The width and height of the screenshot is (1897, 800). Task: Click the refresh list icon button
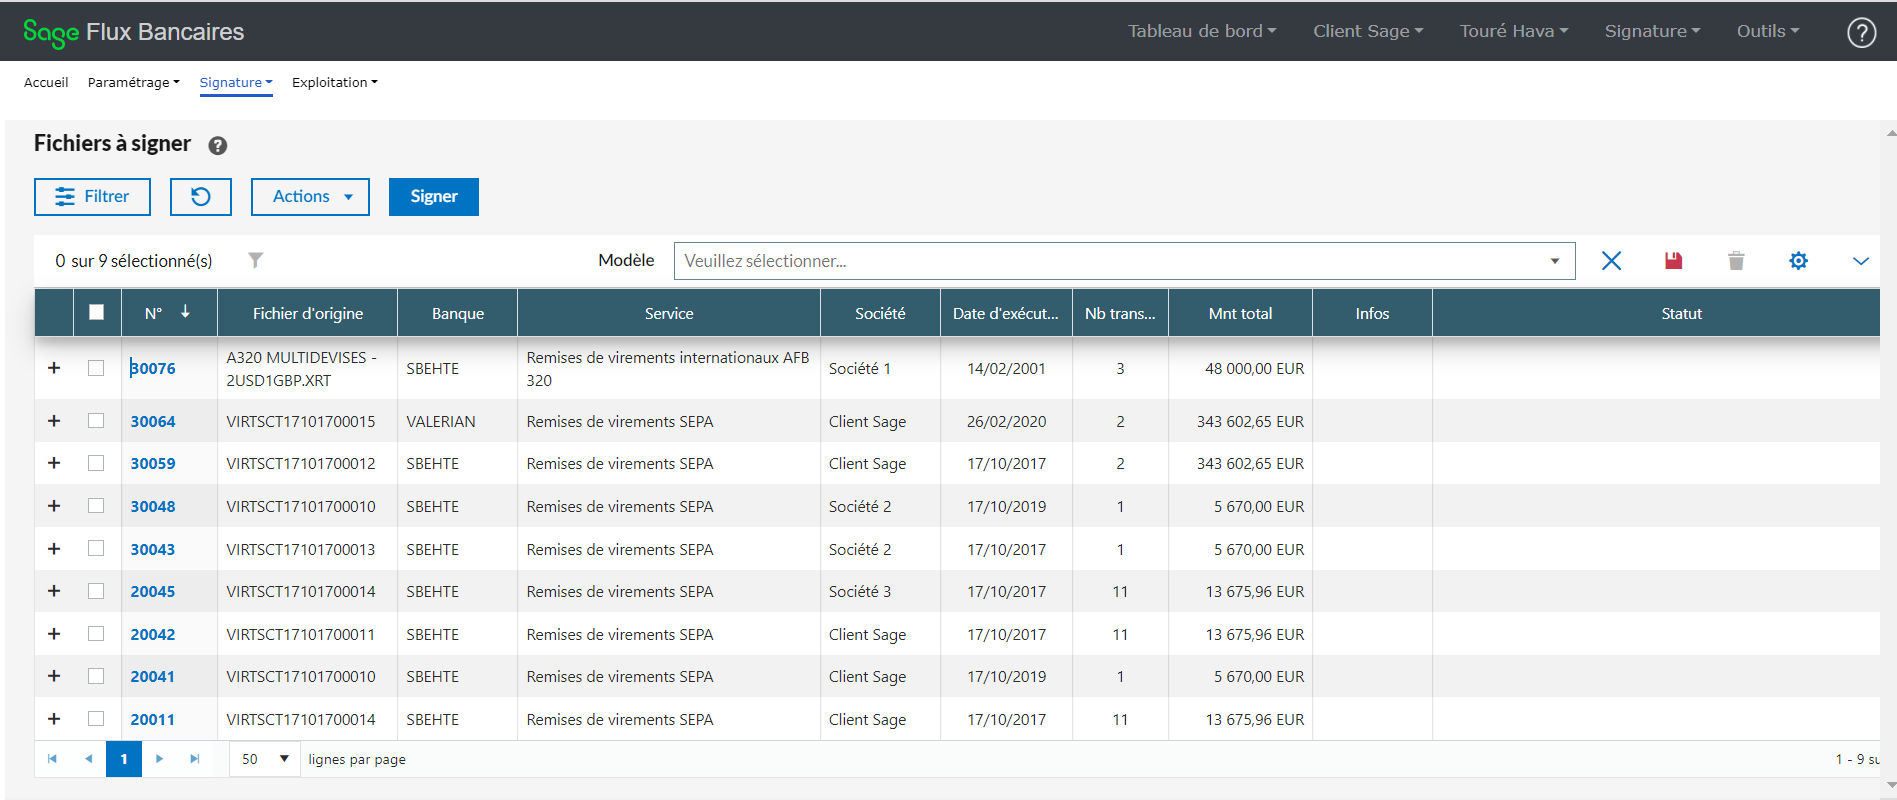click(x=200, y=197)
